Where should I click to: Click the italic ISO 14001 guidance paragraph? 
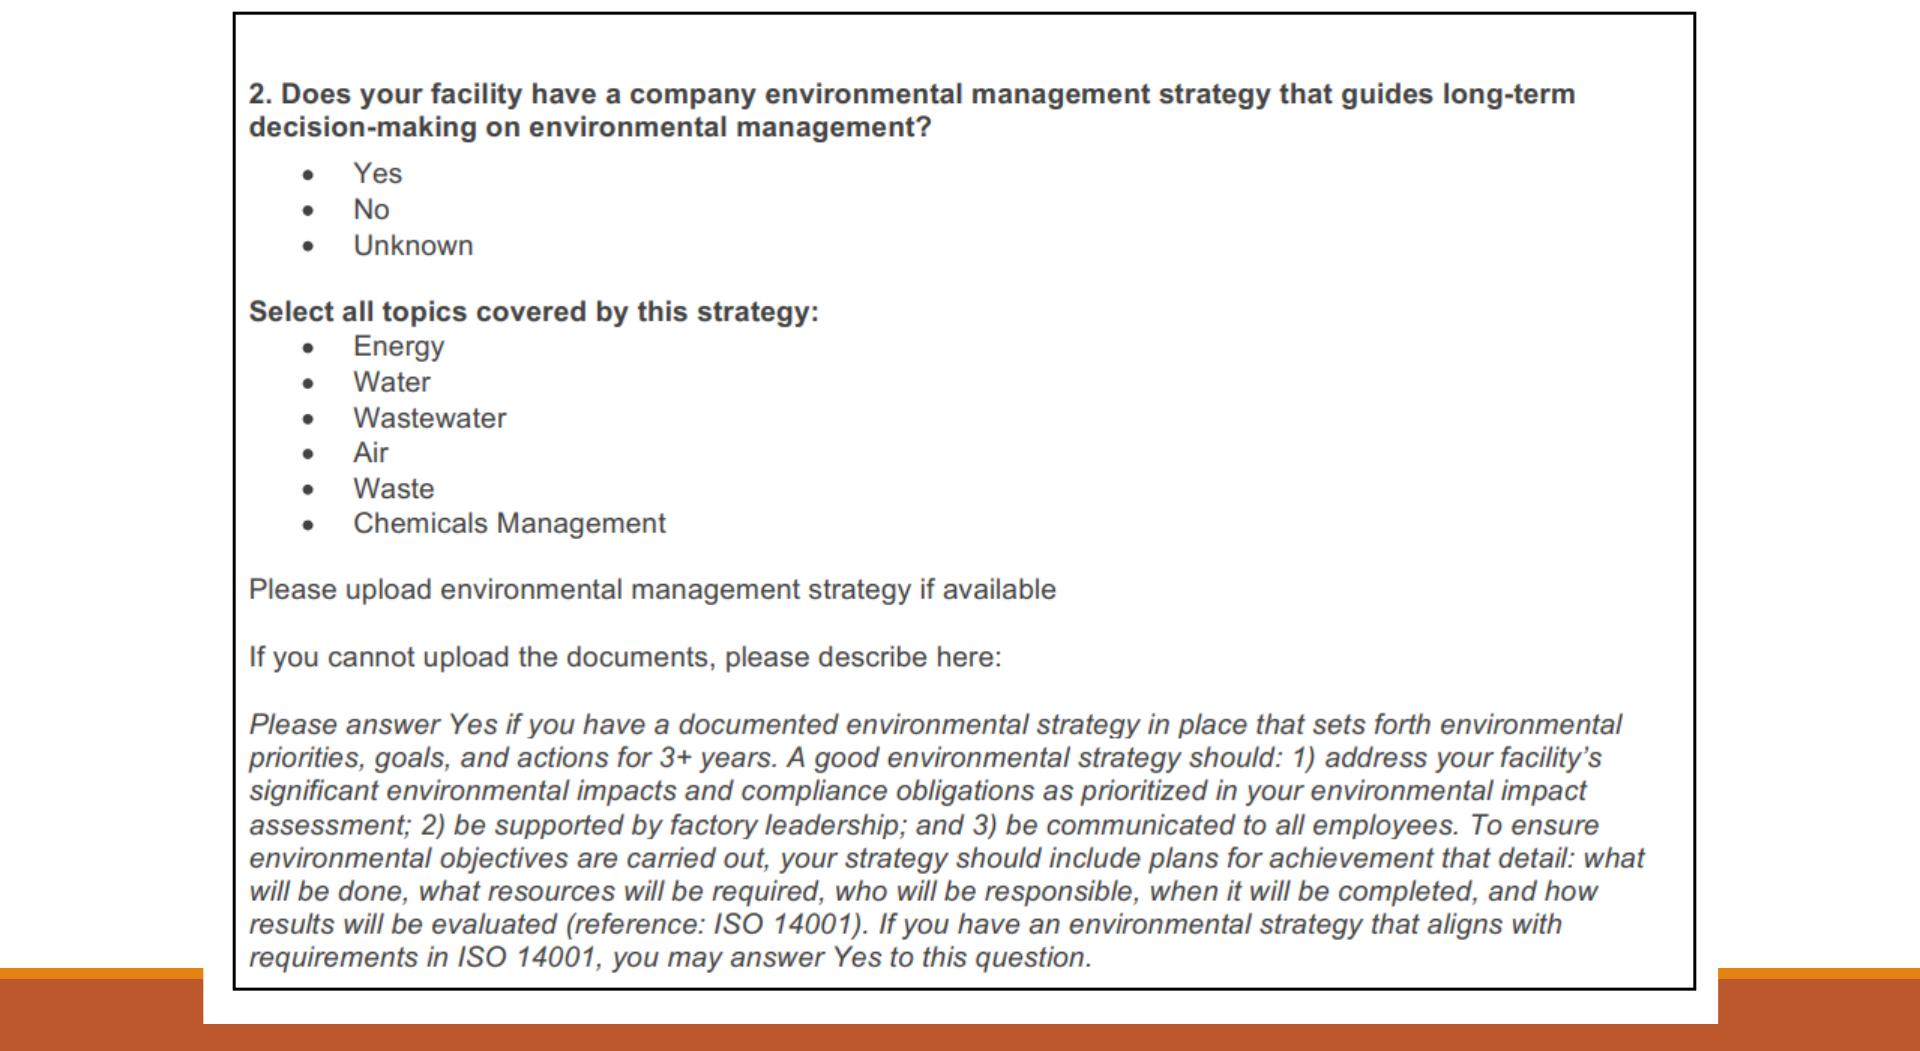[x=946, y=841]
